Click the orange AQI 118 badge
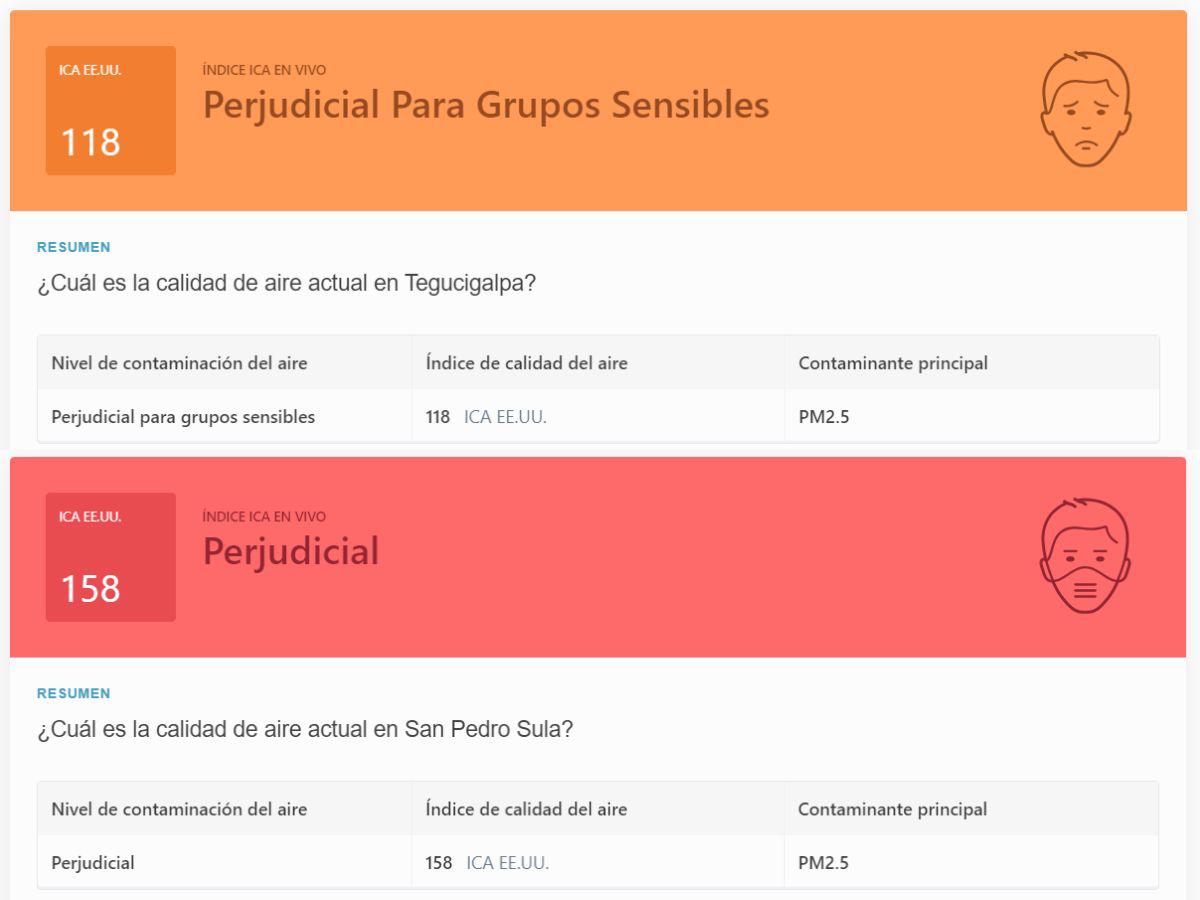Image resolution: width=1200 pixels, height=900 pixels. click(x=110, y=110)
